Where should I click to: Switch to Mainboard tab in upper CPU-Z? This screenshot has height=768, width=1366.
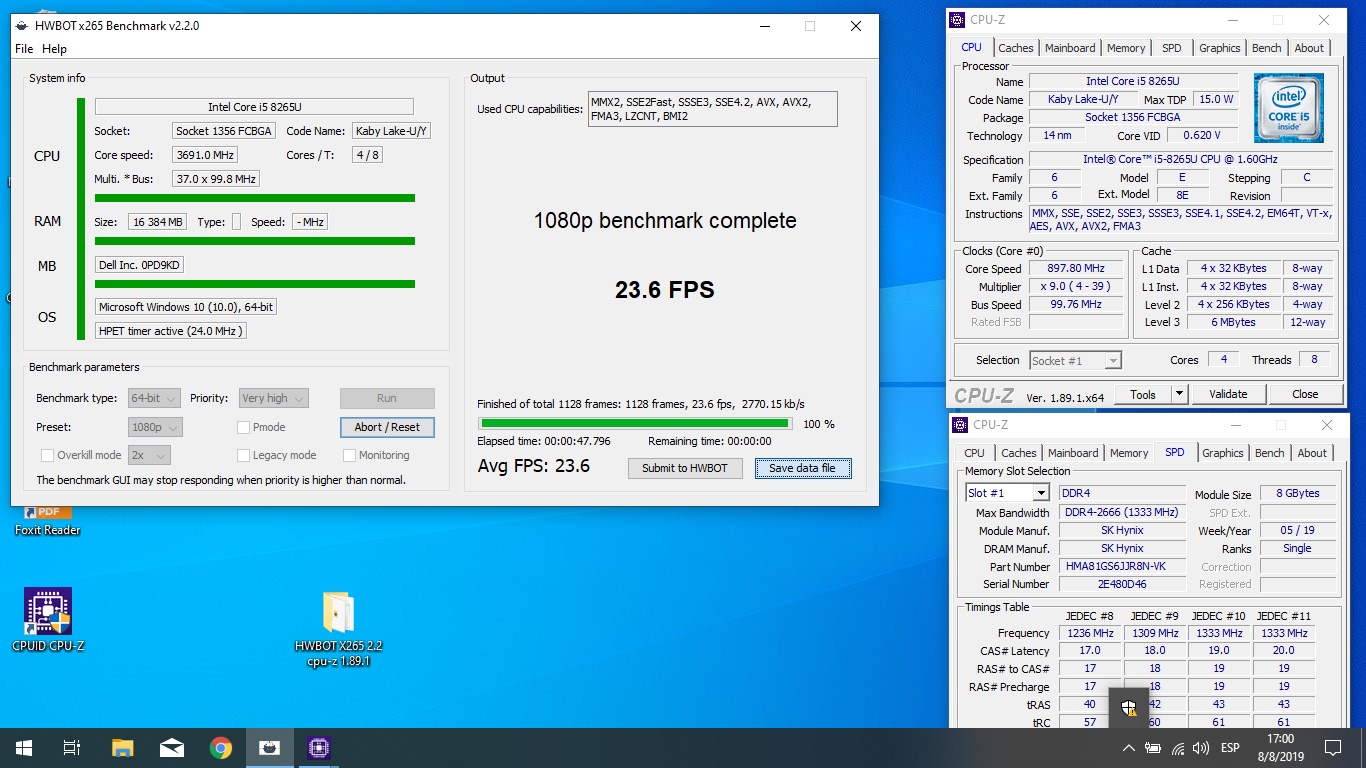point(1070,48)
